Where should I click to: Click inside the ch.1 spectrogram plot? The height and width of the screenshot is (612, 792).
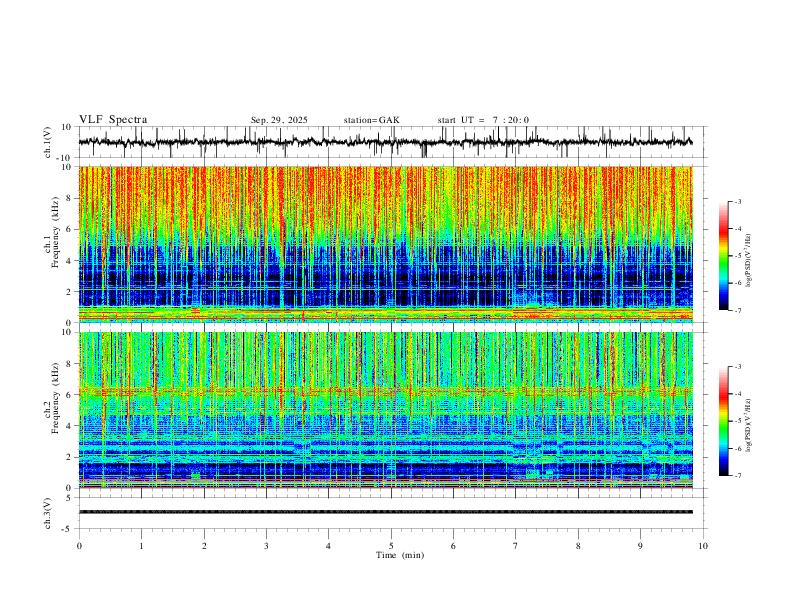385,244
